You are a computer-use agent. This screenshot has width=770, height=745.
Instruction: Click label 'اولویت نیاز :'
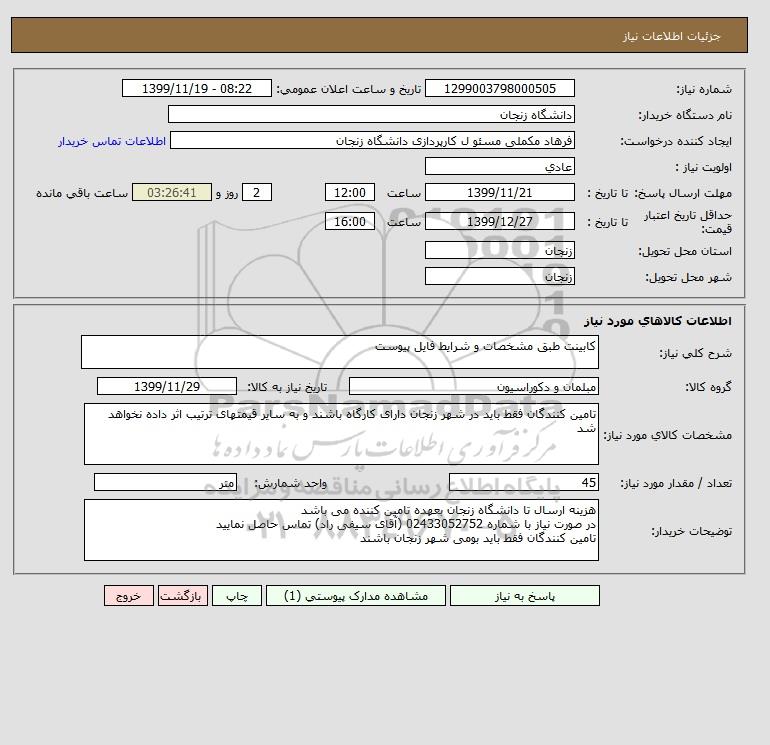pos(703,167)
